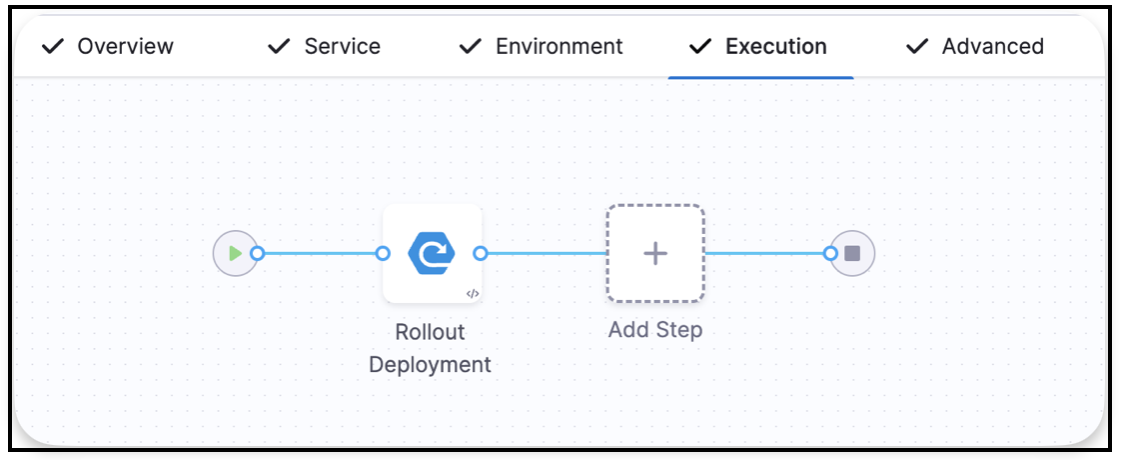Click the plus icon to add step
1122x460 pixels.
[655, 254]
